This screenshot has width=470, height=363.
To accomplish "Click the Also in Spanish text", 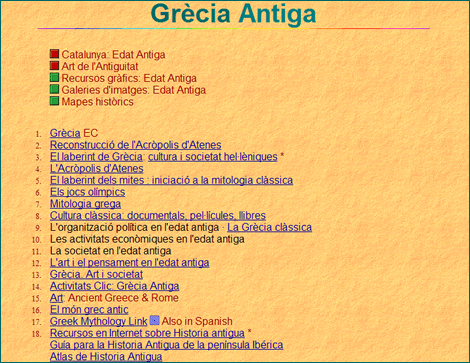I will coord(197,321).
